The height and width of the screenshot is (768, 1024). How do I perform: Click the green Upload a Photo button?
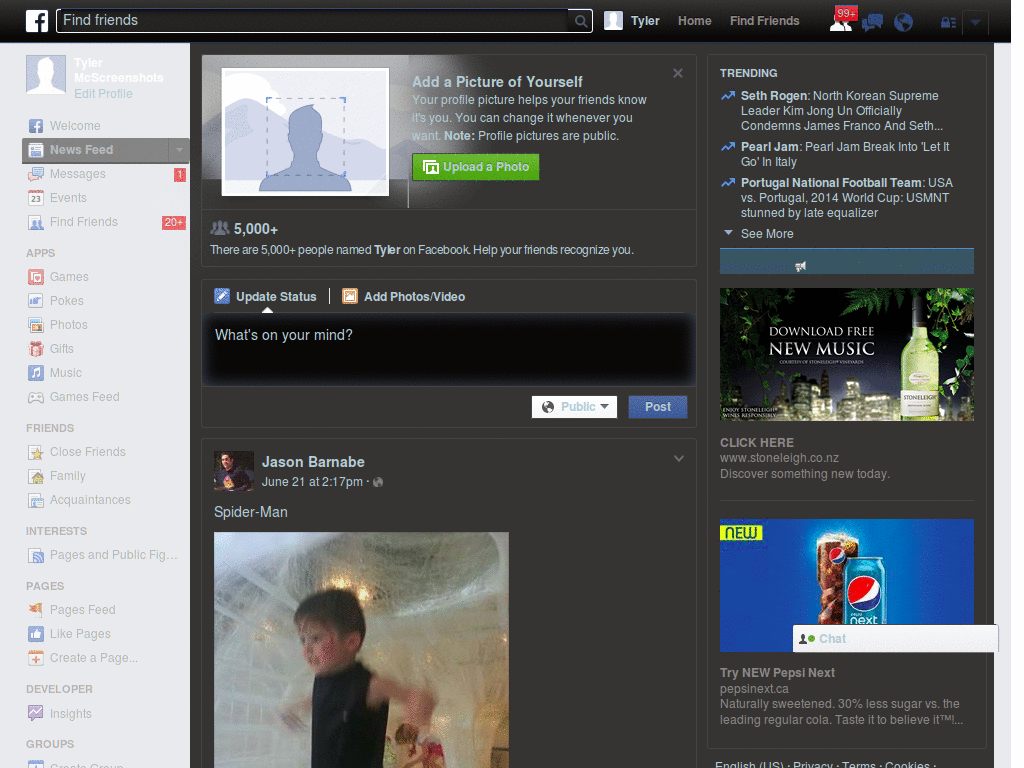[475, 167]
